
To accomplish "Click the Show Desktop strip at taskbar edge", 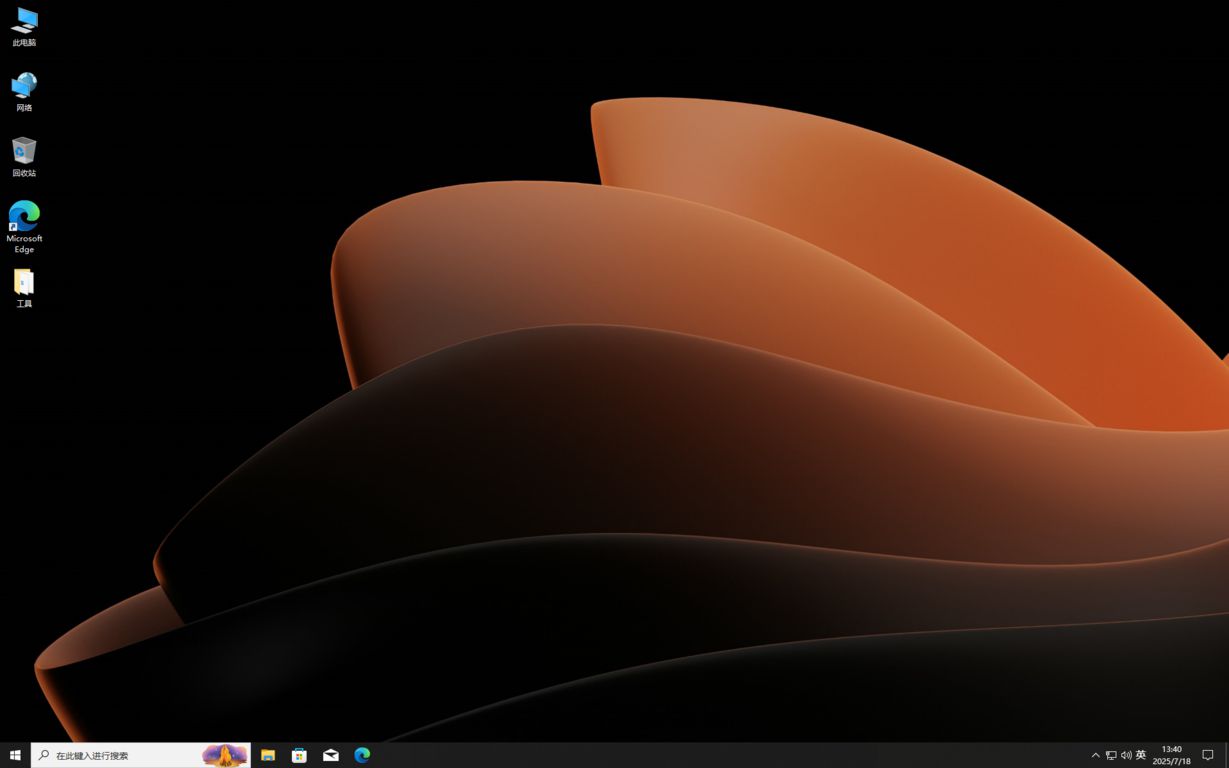I will pyautogui.click(x=1226, y=755).
